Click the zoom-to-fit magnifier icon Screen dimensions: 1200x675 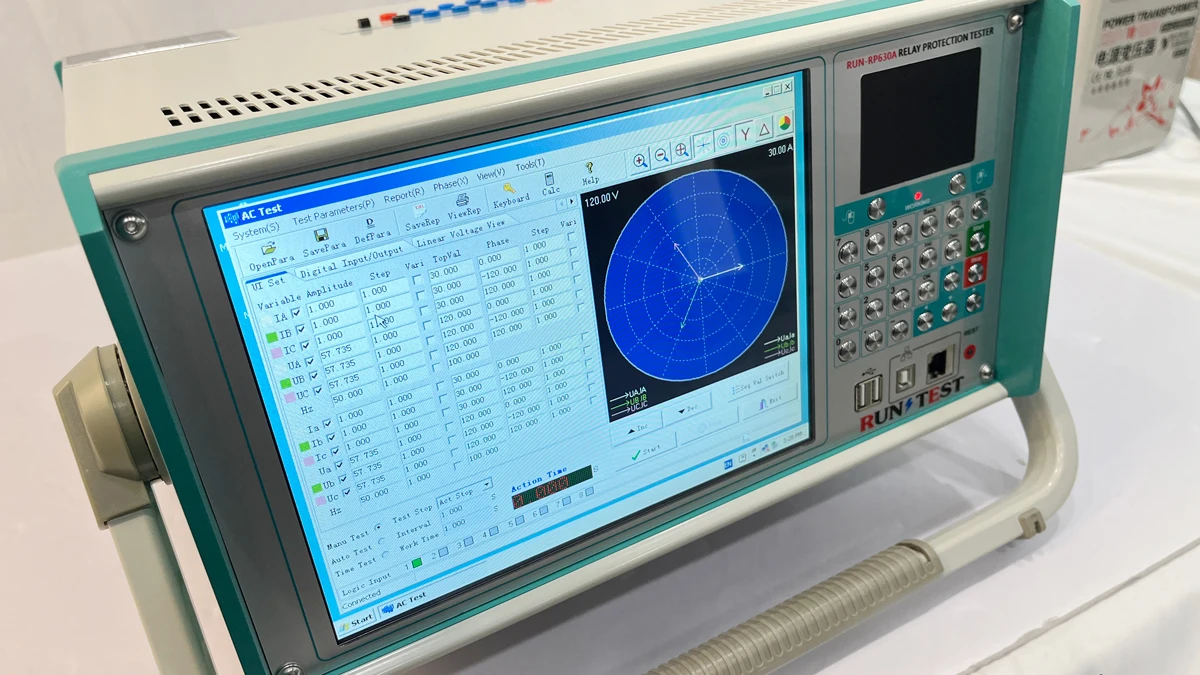click(681, 151)
